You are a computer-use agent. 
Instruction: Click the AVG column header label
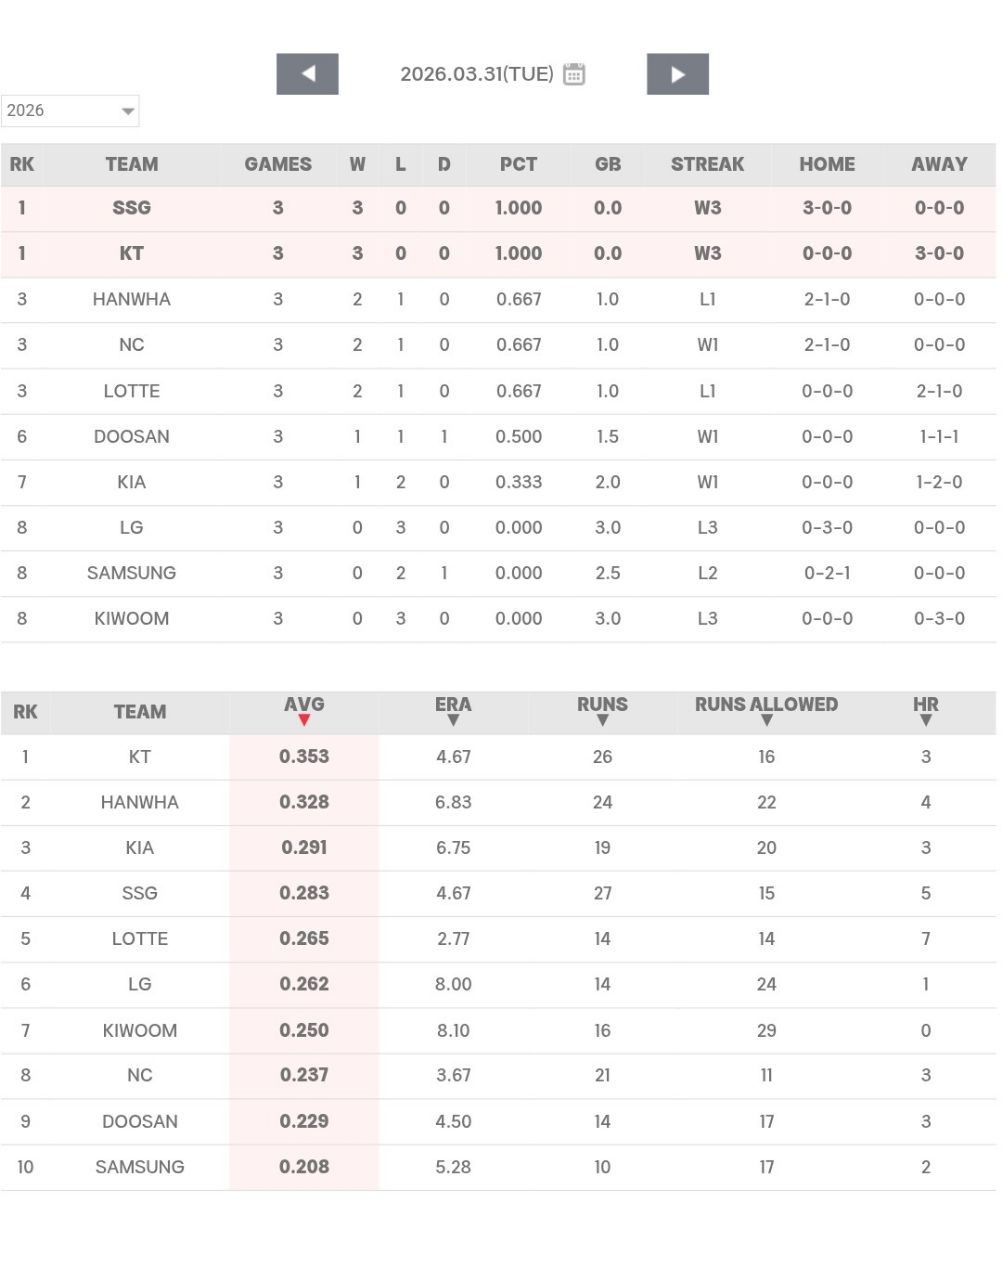(x=304, y=704)
